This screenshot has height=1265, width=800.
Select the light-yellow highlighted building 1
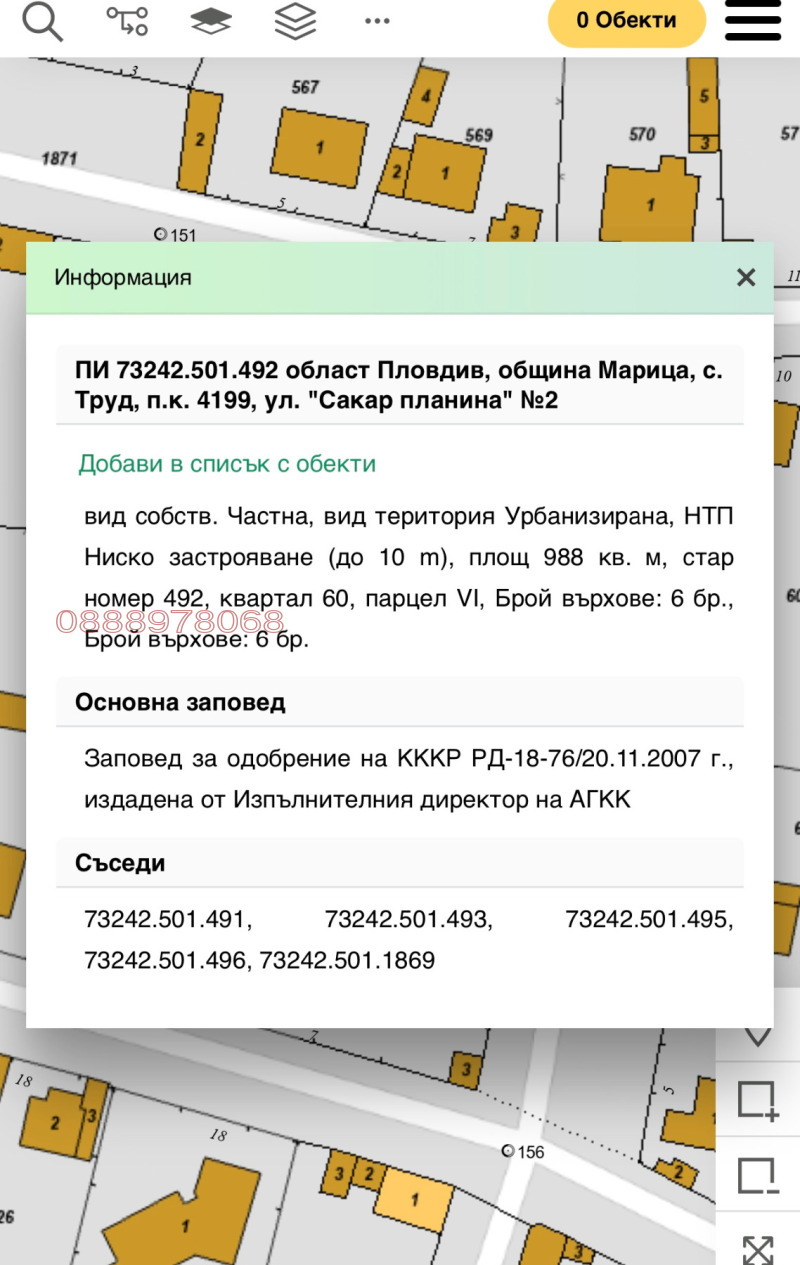(x=414, y=1199)
